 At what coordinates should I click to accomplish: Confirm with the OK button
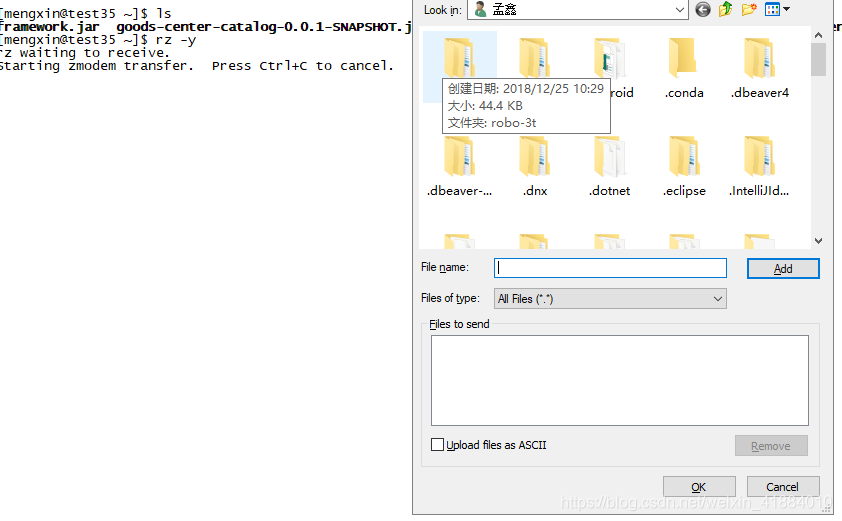pyautogui.click(x=699, y=487)
